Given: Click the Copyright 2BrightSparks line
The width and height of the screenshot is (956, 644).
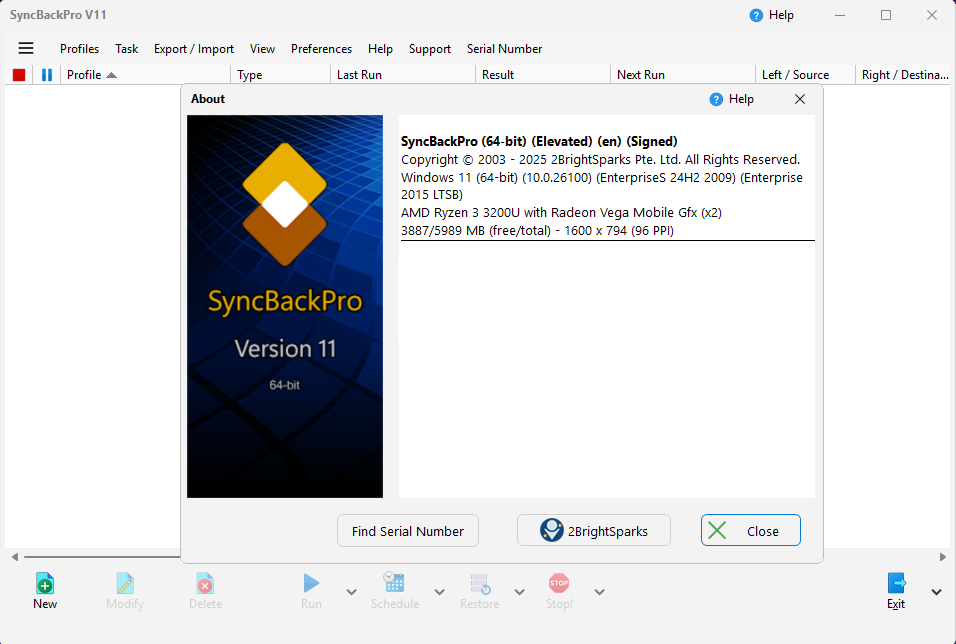Looking at the screenshot, I should (x=601, y=160).
